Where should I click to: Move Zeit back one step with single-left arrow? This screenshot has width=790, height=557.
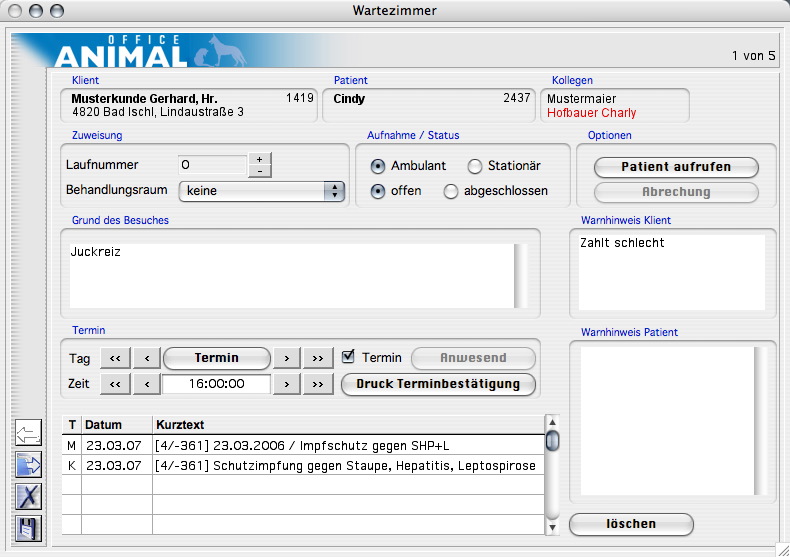146,384
